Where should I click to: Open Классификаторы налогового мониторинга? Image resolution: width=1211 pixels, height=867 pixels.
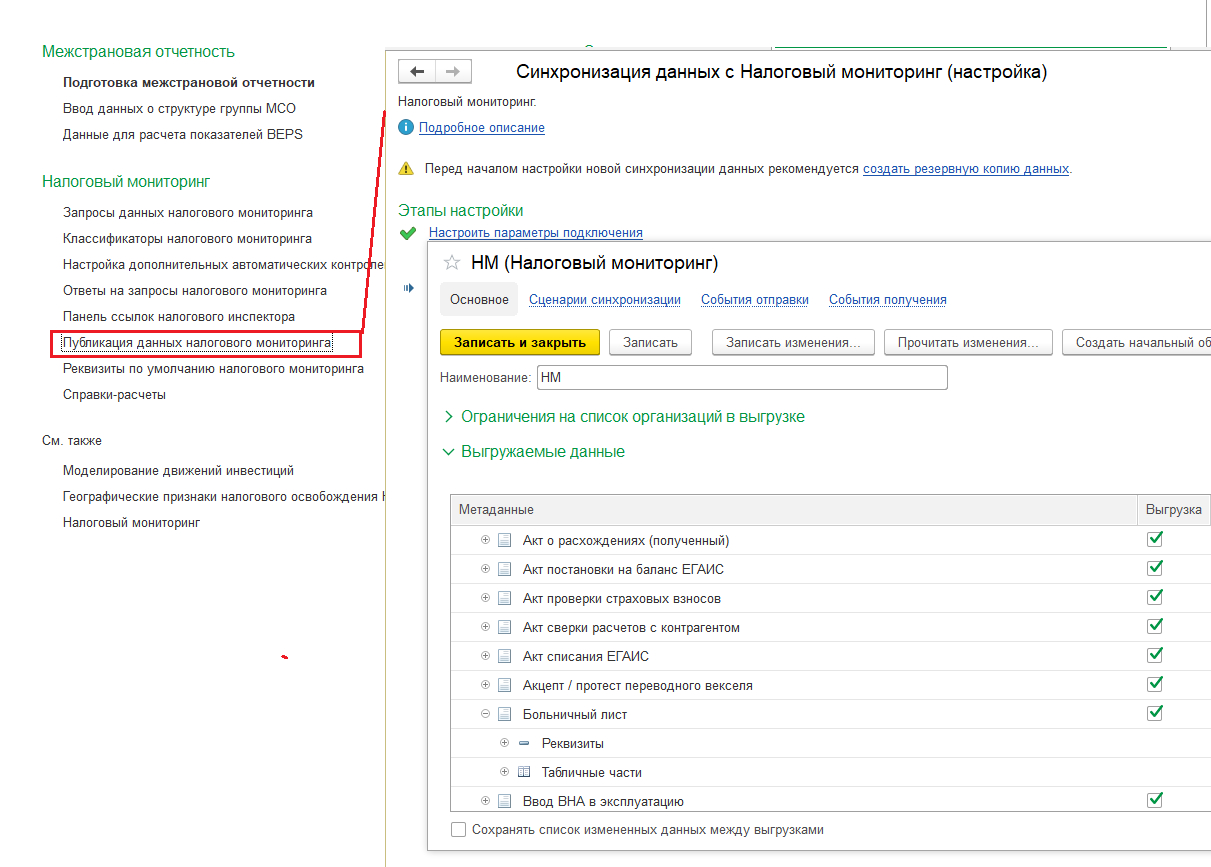point(187,238)
